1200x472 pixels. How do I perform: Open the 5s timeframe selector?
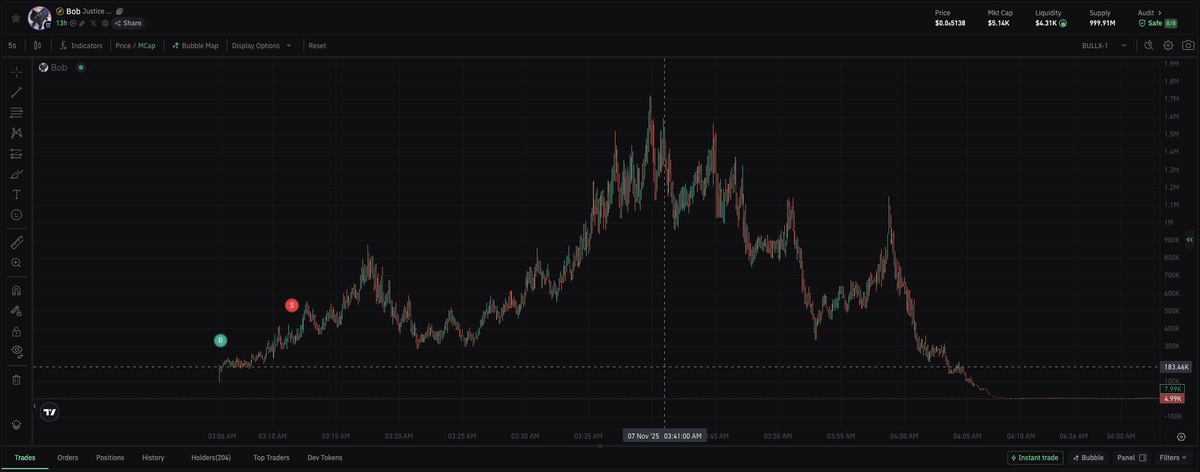click(12, 45)
